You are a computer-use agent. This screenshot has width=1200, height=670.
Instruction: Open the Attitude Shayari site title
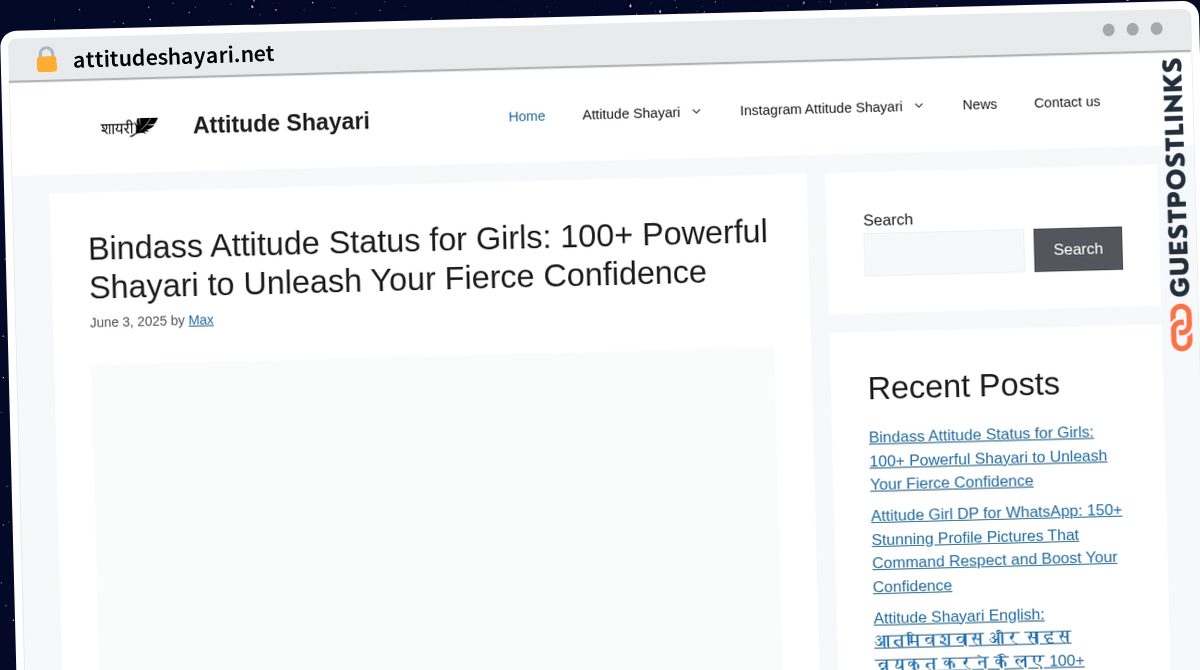(281, 123)
